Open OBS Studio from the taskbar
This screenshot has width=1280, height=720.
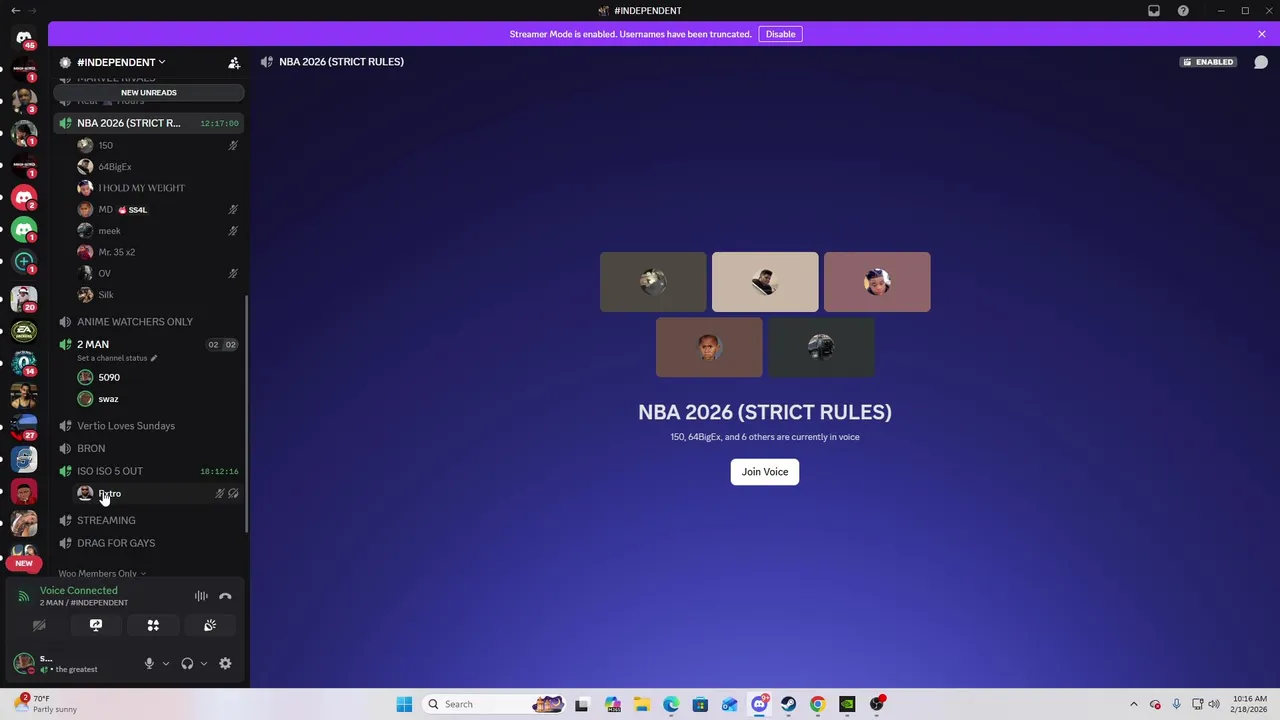[876, 704]
